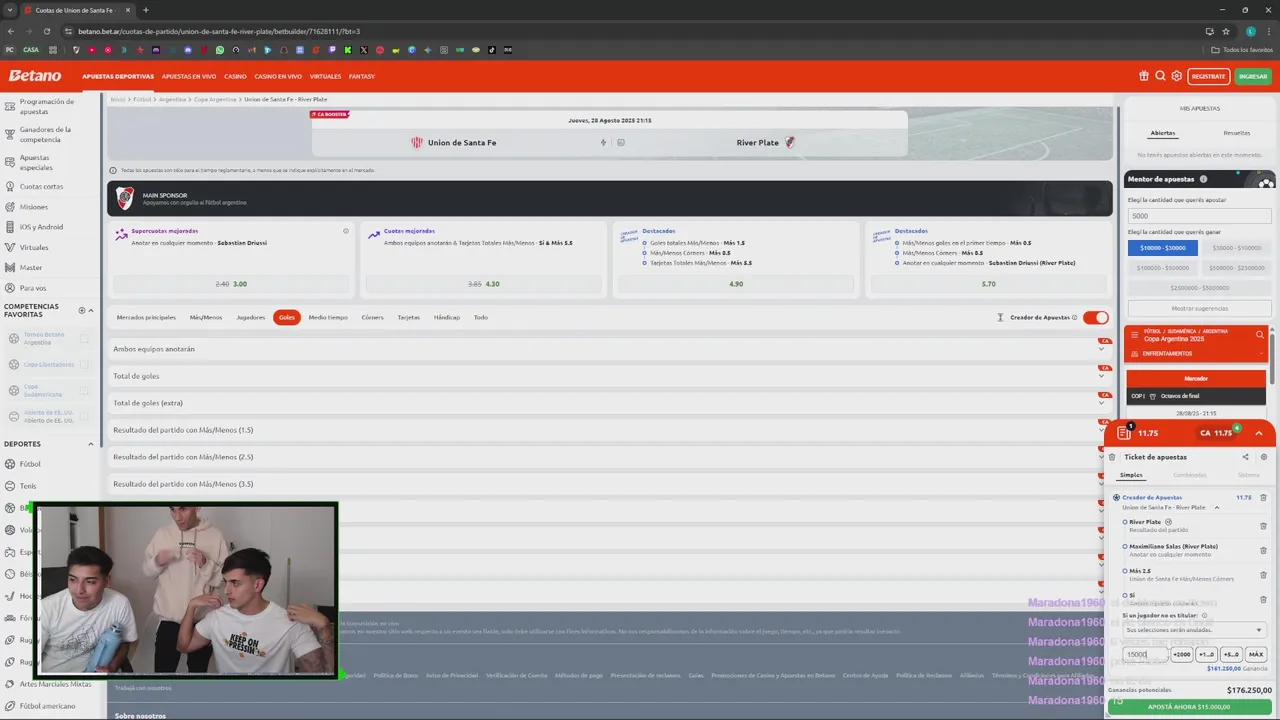Viewport: 1280px width, 720px height.
Task: Delete the Creador de Apuestas bet
Action: coord(1263,497)
